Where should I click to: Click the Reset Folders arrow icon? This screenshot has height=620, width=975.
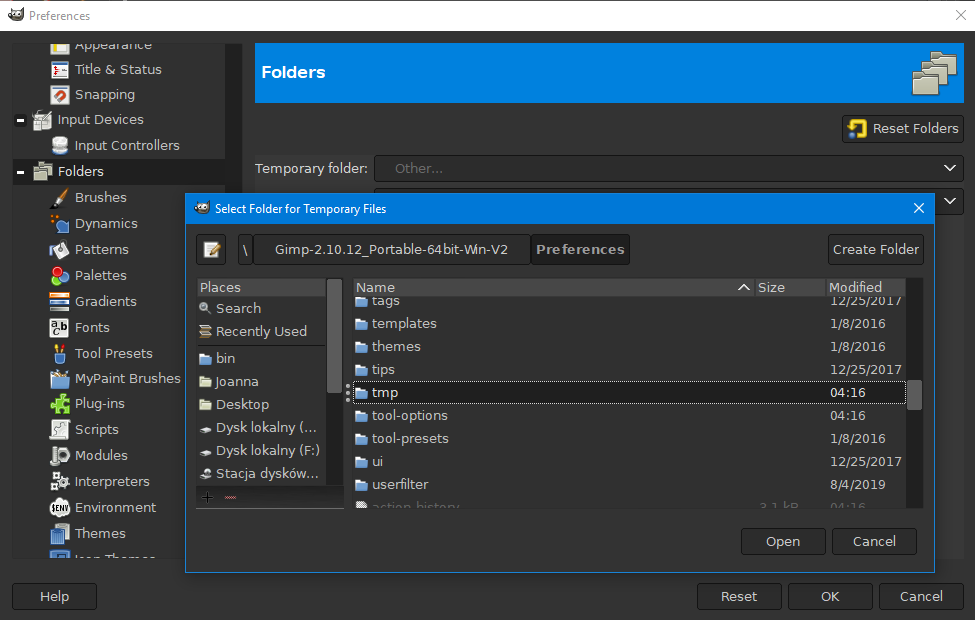[x=857, y=129]
